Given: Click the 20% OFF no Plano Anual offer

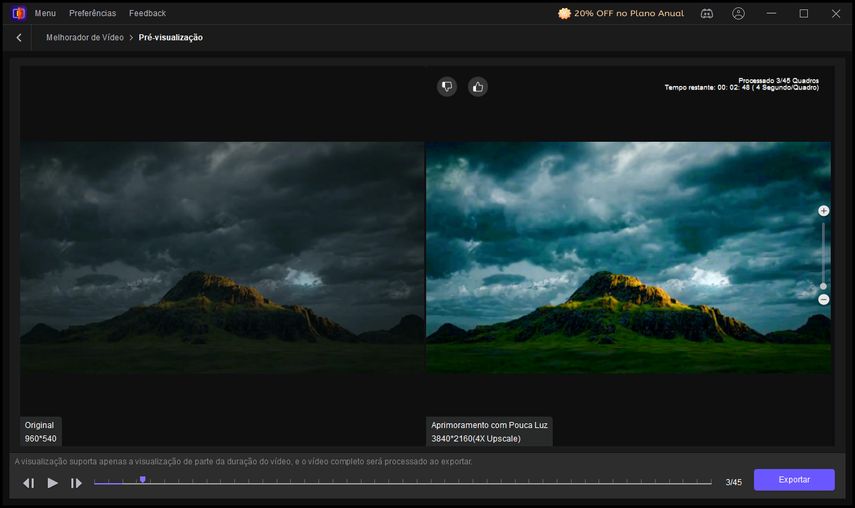Looking at the screenshot, I should click(621, 13).
